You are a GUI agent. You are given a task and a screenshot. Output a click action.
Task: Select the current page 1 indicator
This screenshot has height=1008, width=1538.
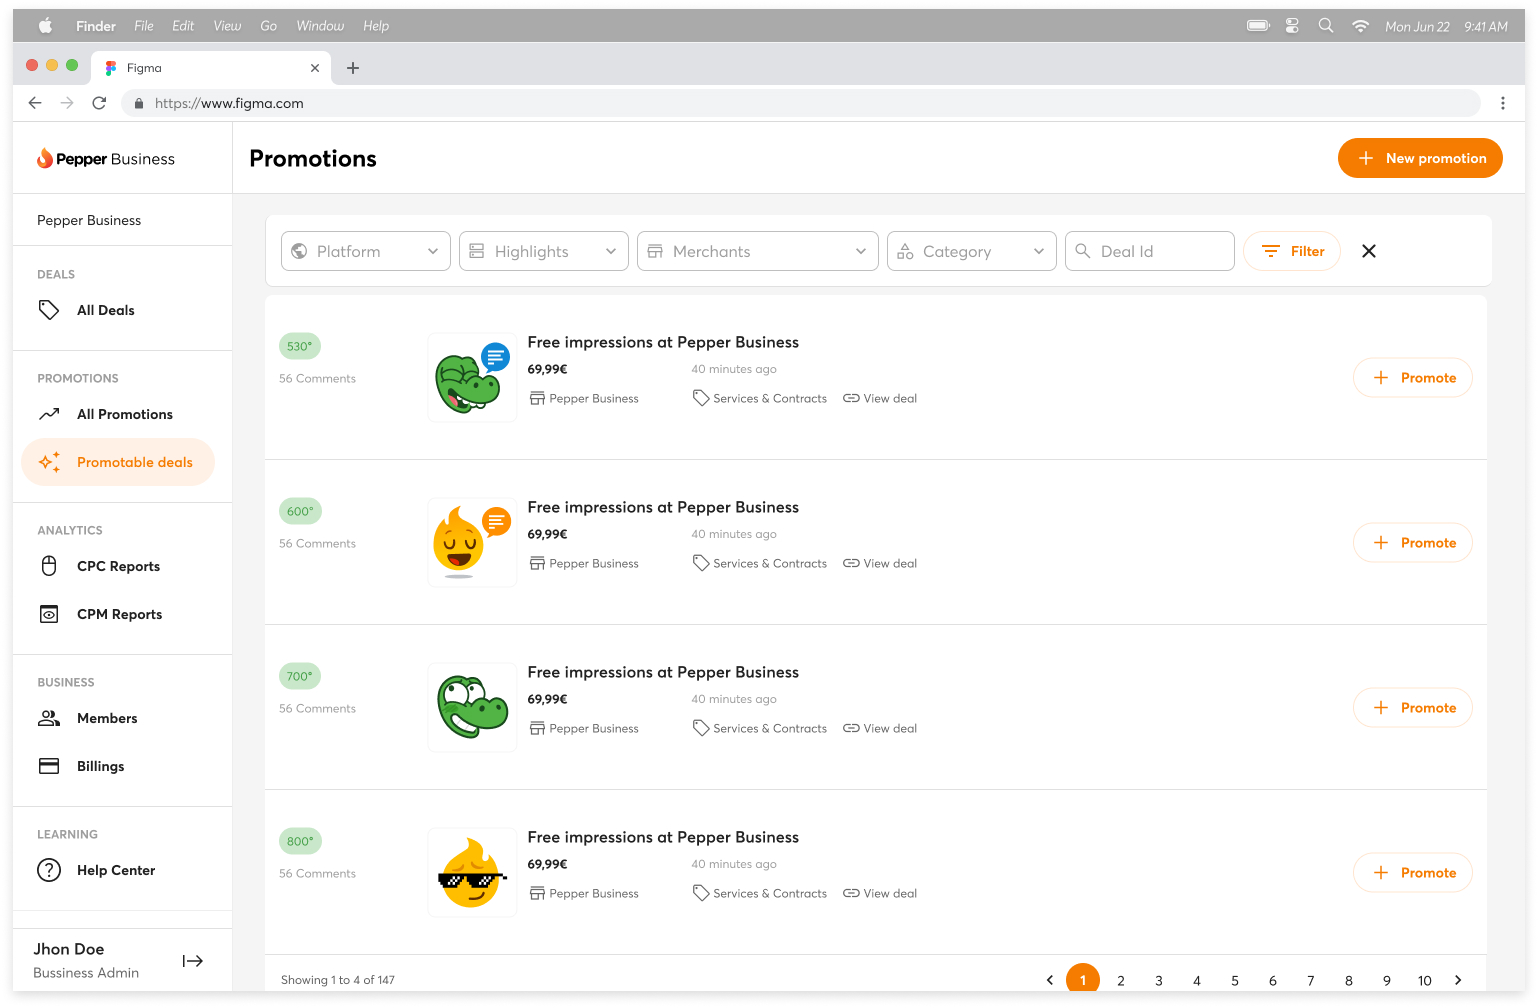tap(1083, 979)
